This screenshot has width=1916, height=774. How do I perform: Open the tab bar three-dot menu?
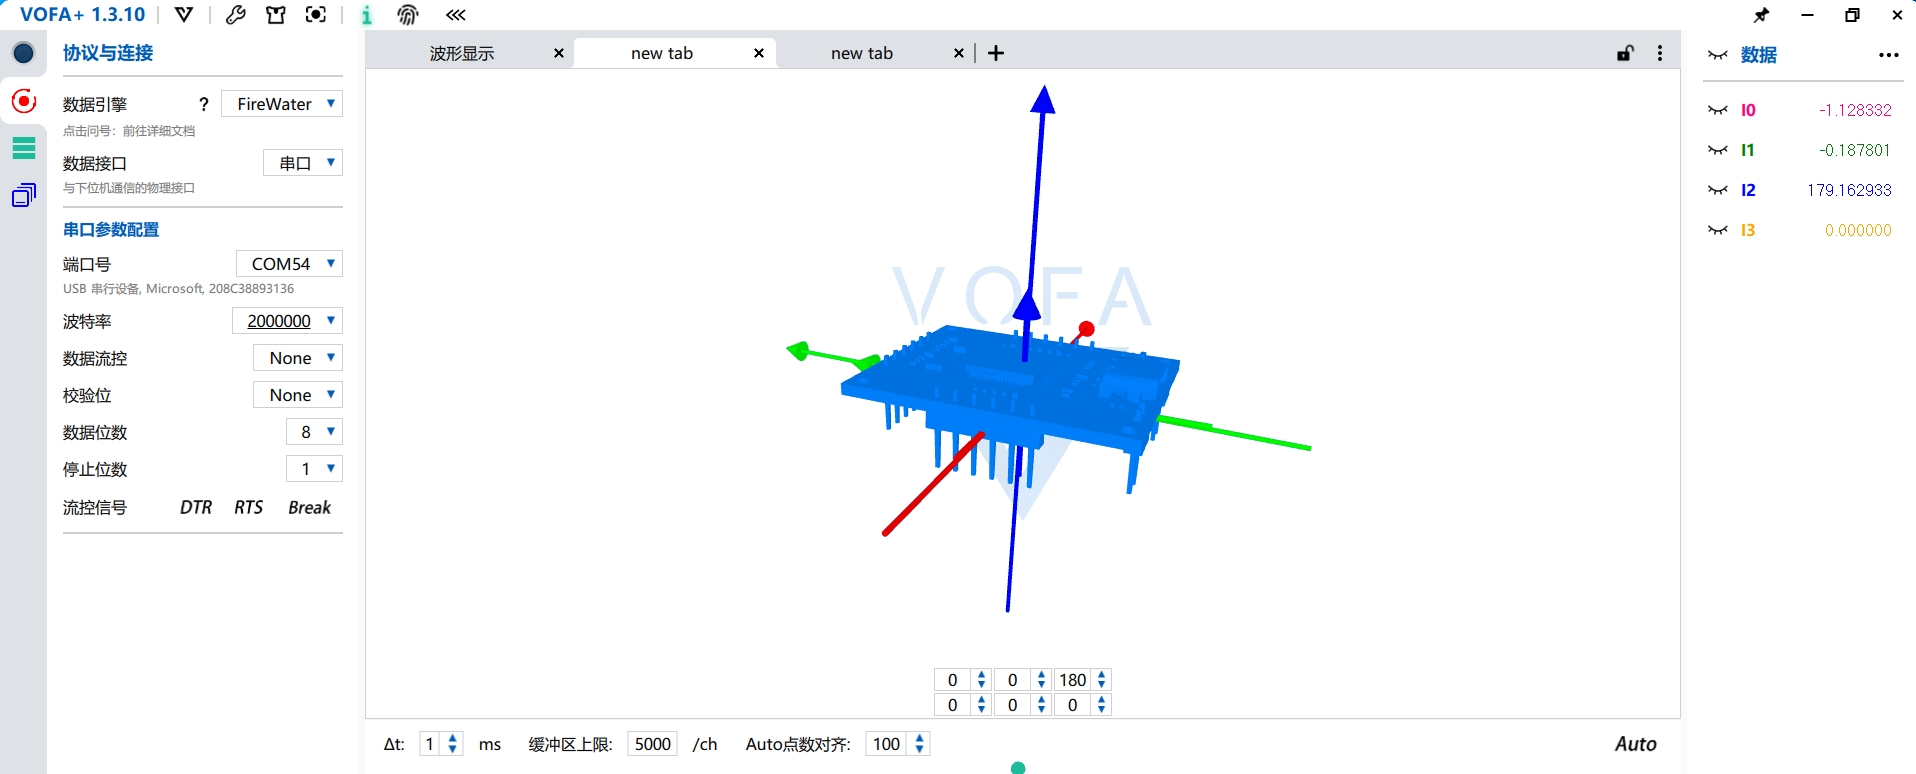(x=1660, y=53)
